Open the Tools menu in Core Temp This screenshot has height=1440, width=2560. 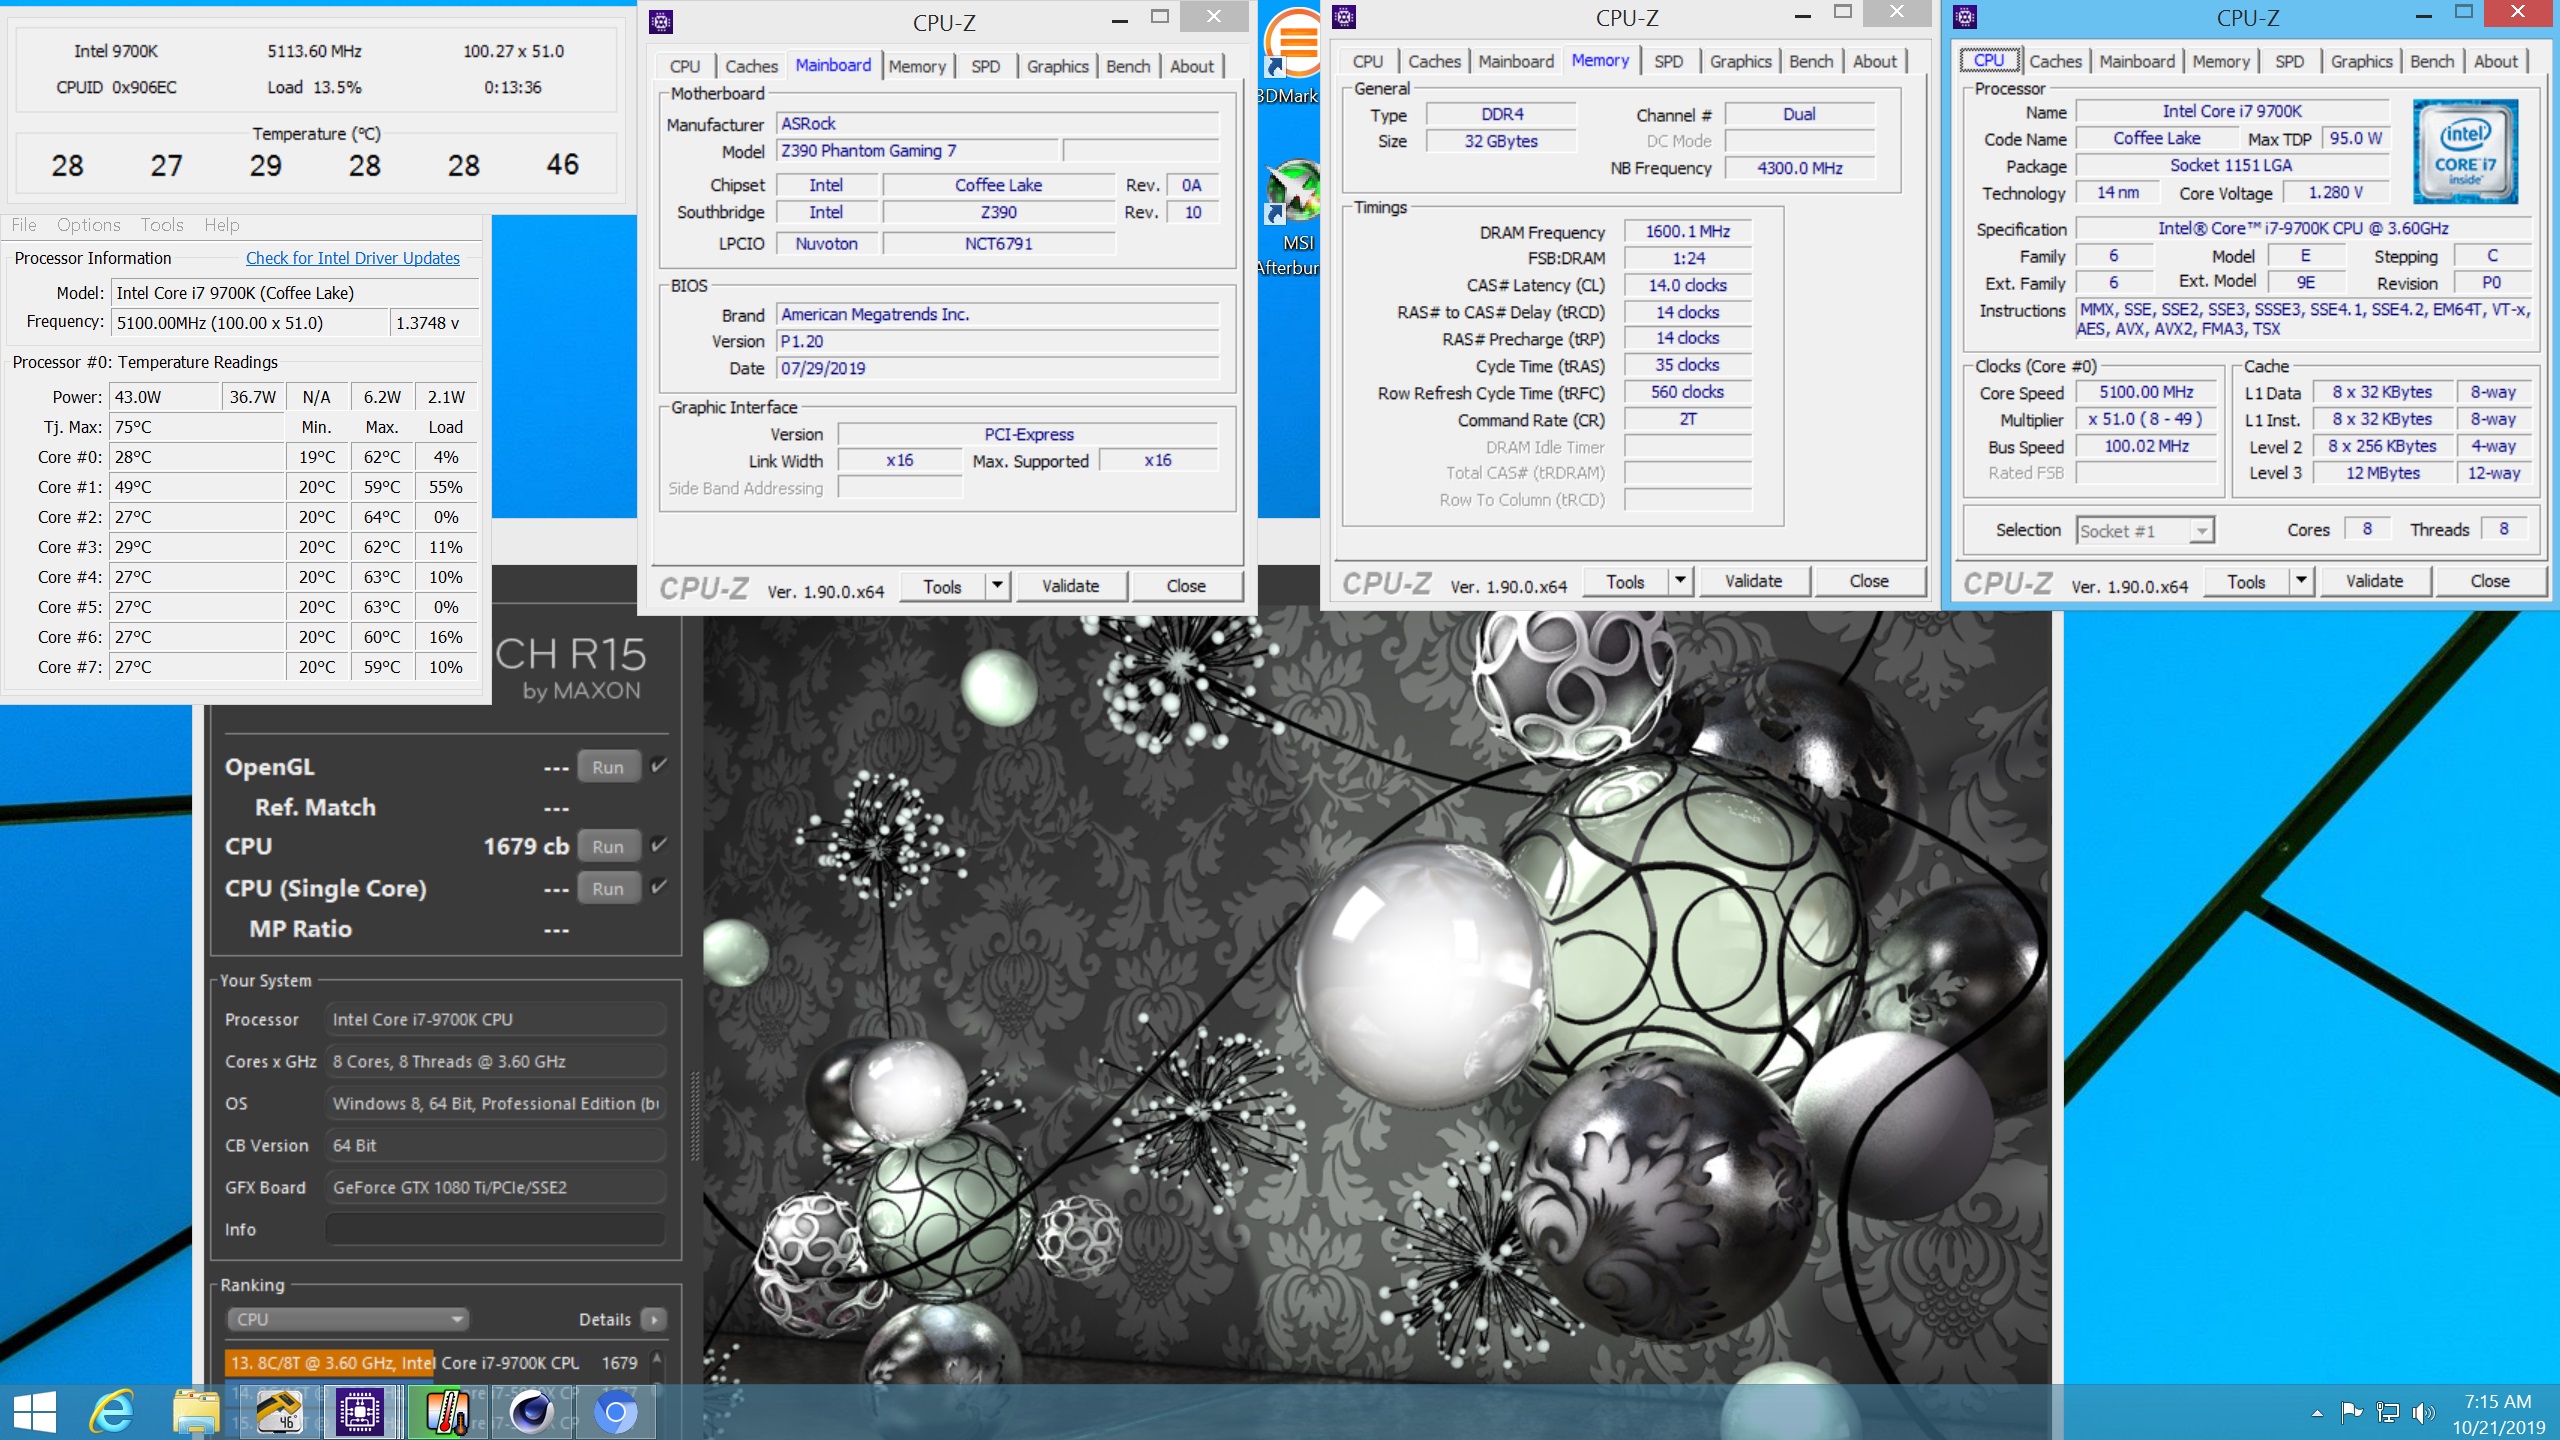[162, 225]
